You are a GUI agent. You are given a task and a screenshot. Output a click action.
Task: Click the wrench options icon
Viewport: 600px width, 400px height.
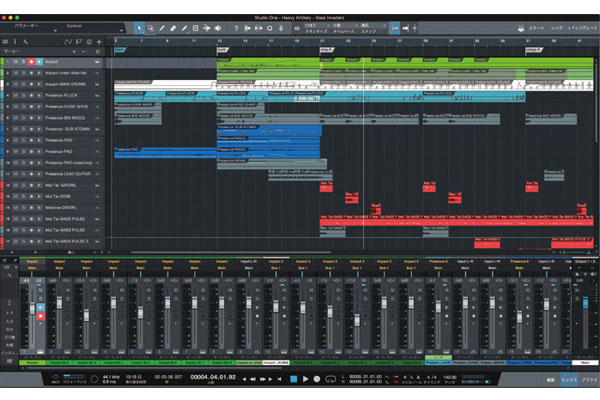point(26,42)
